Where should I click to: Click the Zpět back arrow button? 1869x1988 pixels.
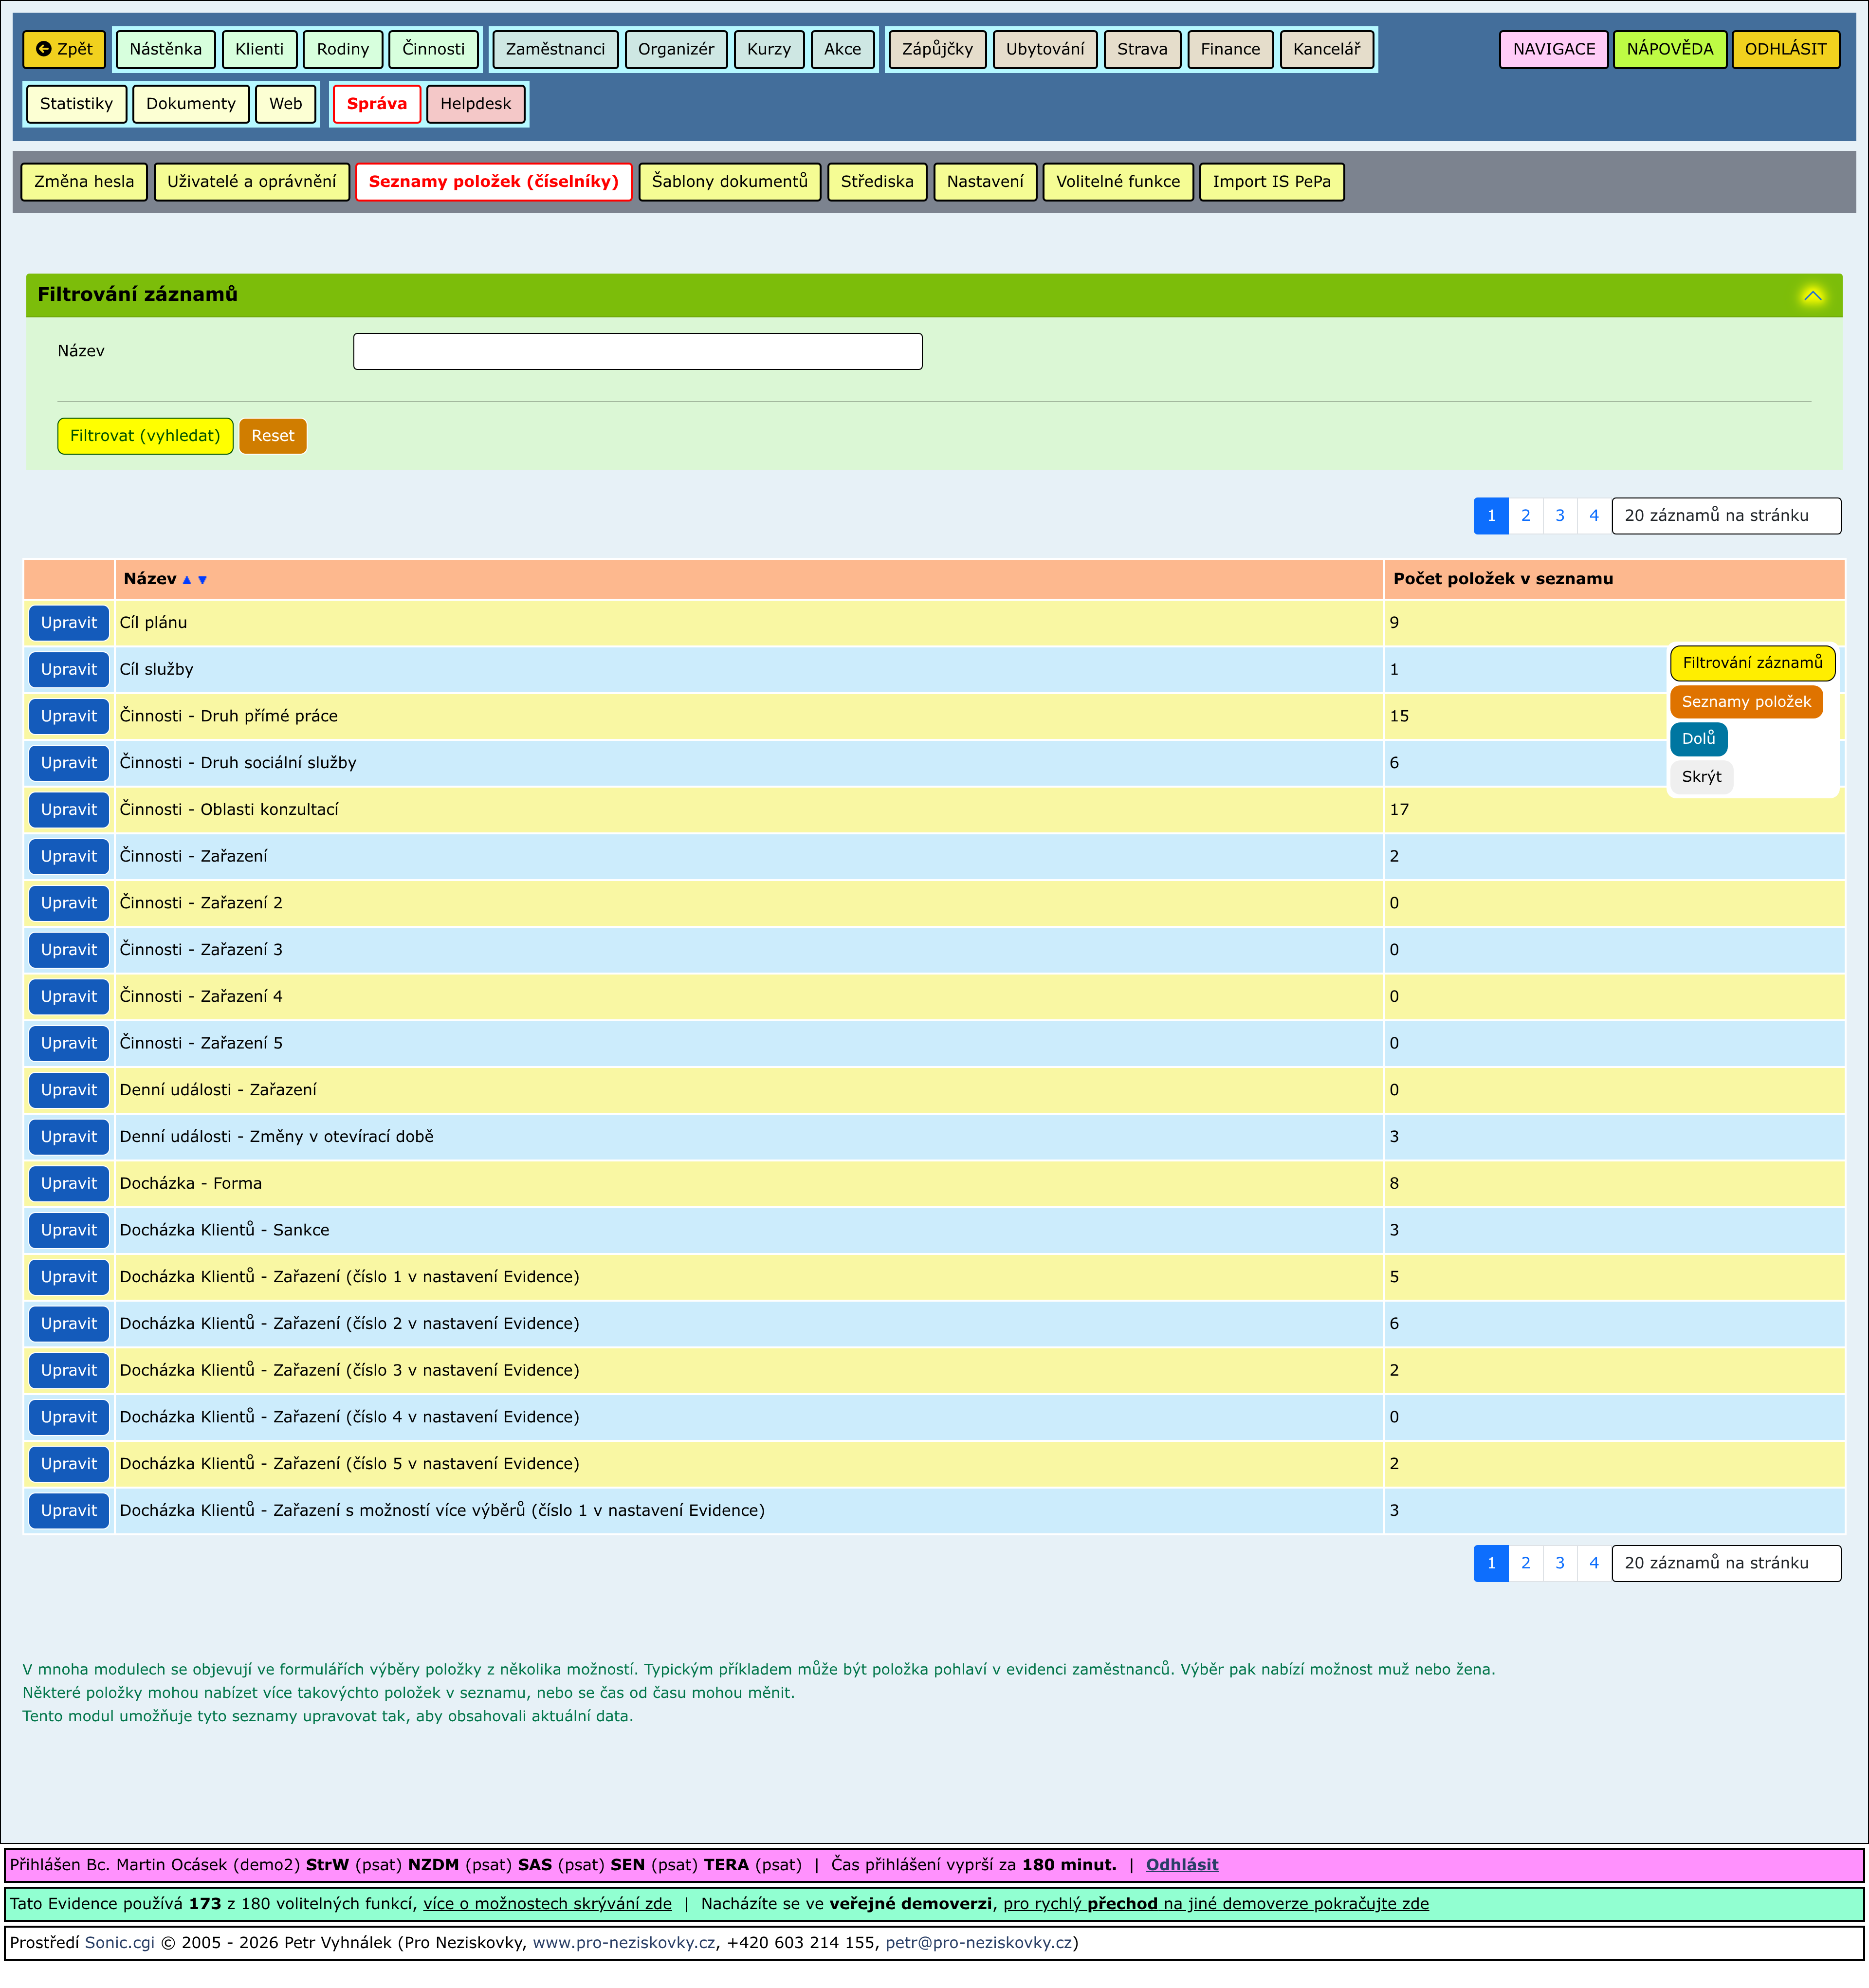(x=64, y=49)
